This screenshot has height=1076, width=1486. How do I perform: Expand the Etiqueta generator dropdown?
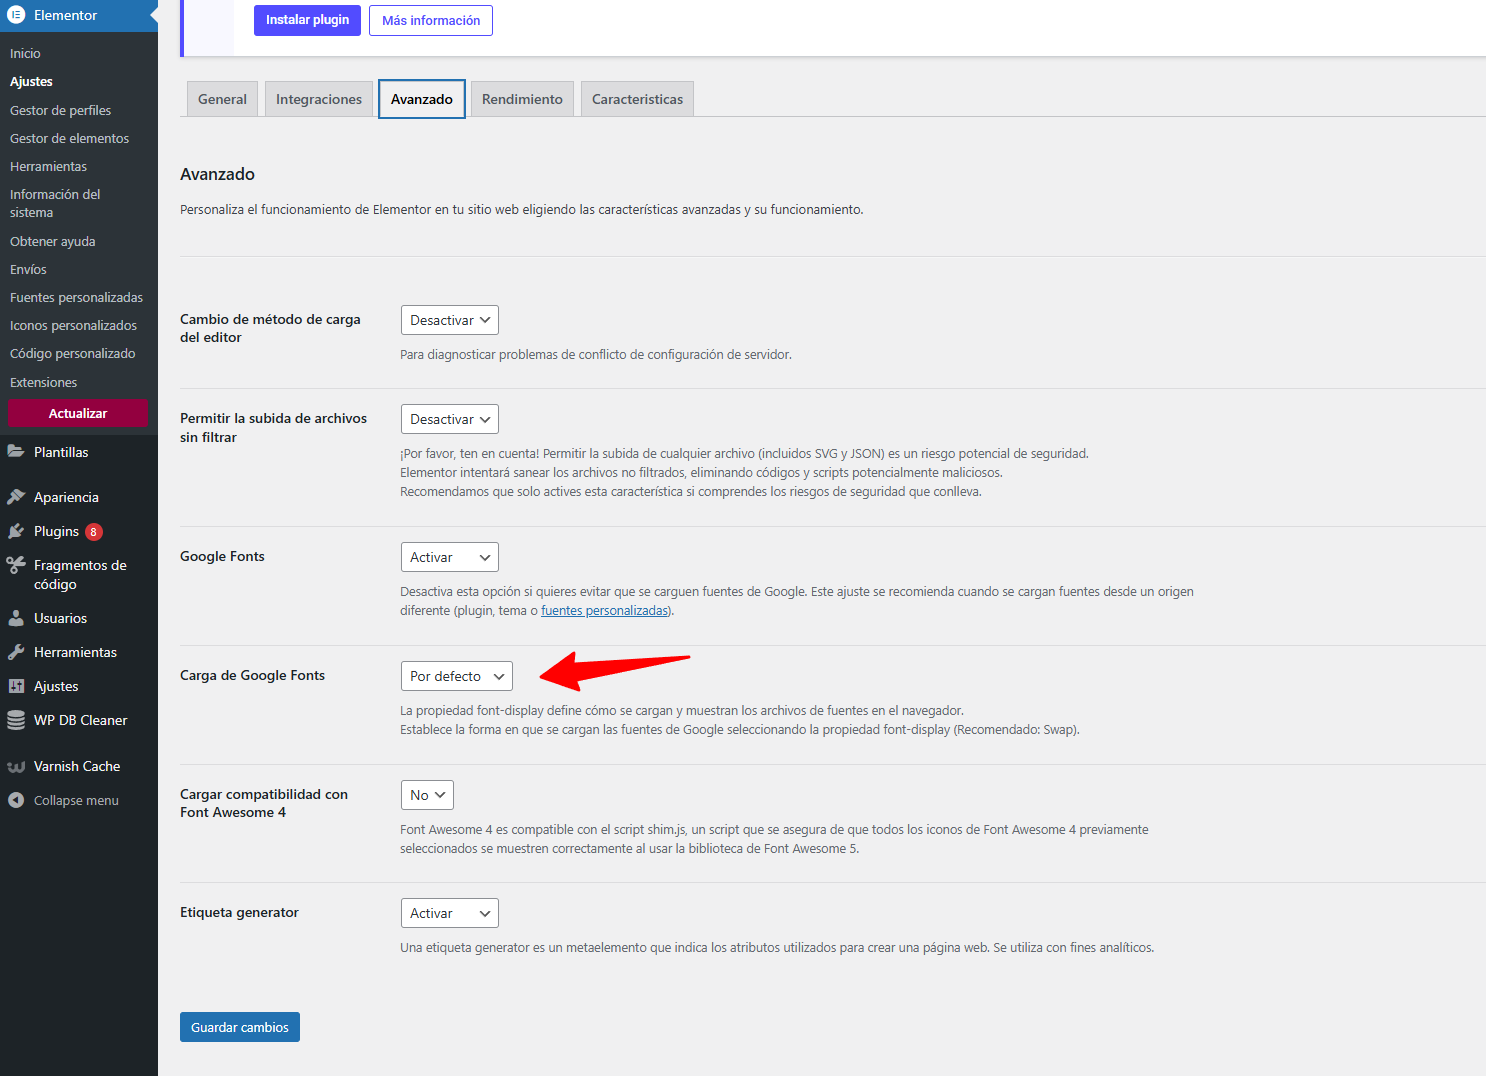(449, 913)
